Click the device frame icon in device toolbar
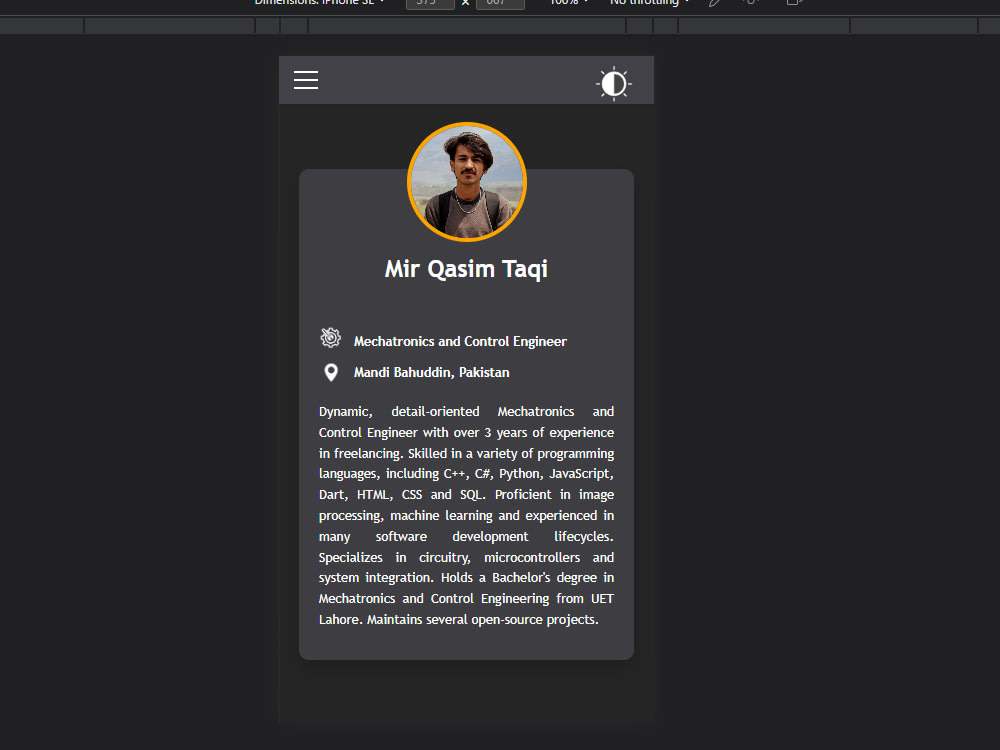The height and width of the screenshot is (750, 1000). click(793, 3)
